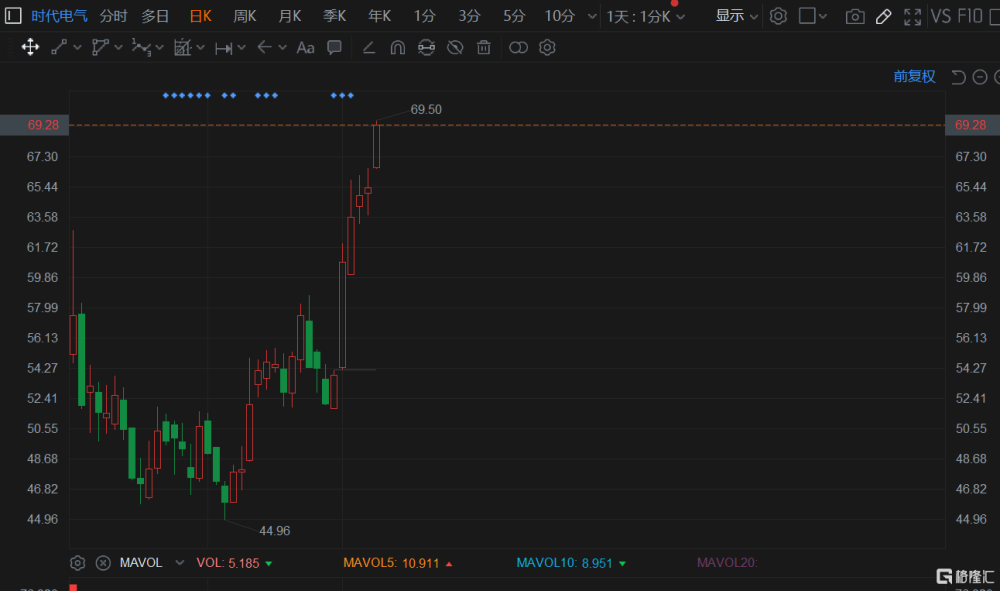Enter fullscreen with expand icon
Screen dimensions: 1000x591
[x=913, y=17]
